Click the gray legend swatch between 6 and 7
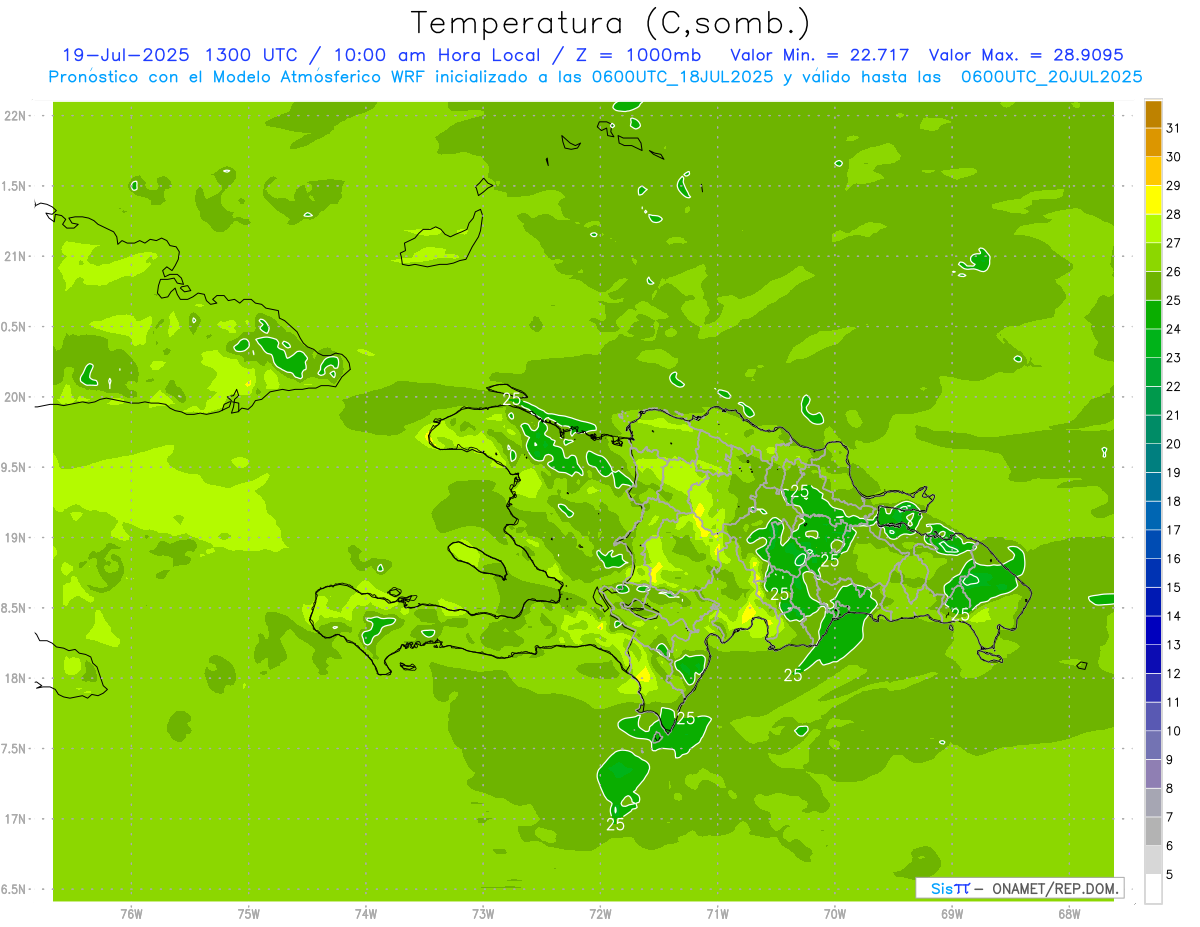Viewport: 1200px width, 927px height. pos(1153,832)
